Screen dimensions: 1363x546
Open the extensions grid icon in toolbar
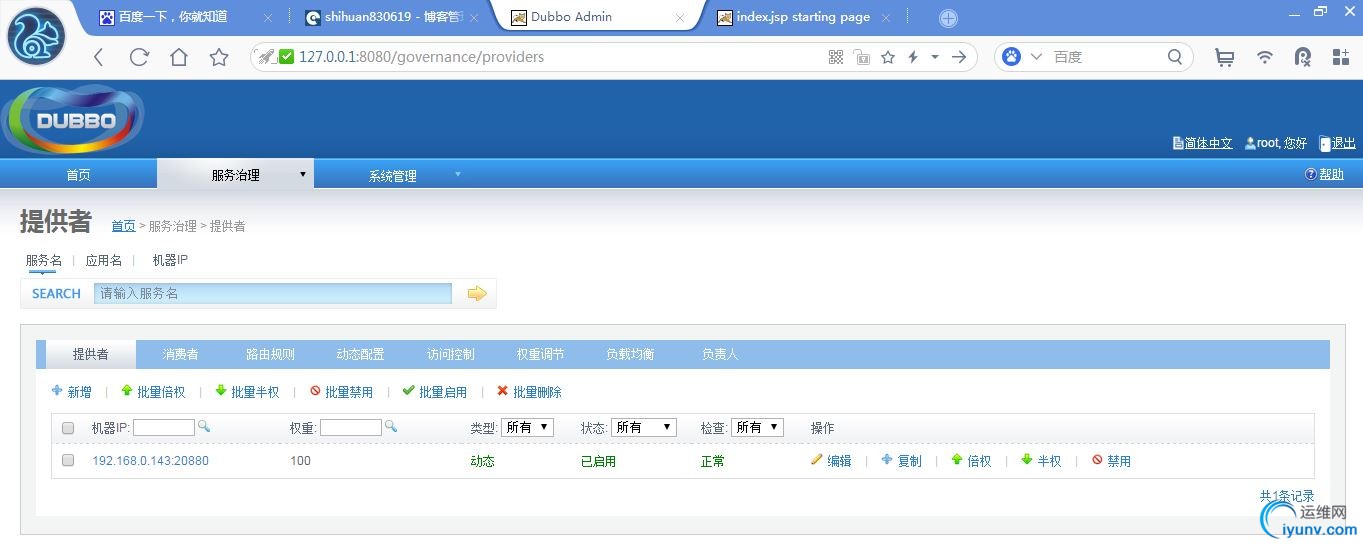(1341, 57)
